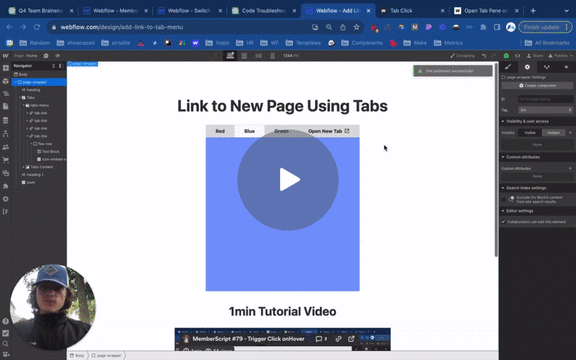Screen dimensions: 576x360
Task: Open the Webflow logo menu
Action: tap(6, 56)
